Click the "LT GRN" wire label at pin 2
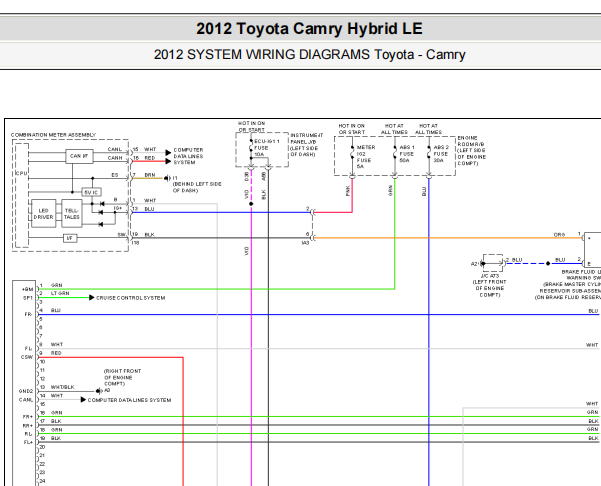This screenshot has height=486, width=601. (60, 293)
